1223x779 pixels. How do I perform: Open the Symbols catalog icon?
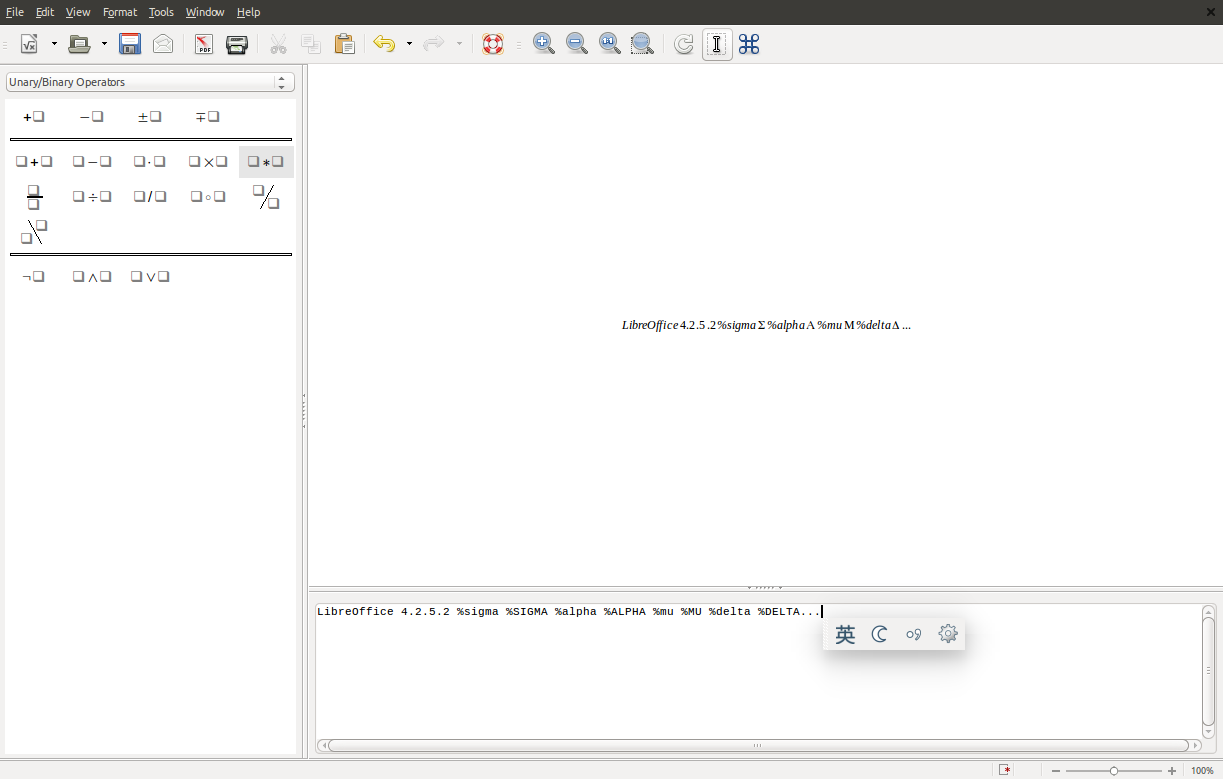(749, 44)
